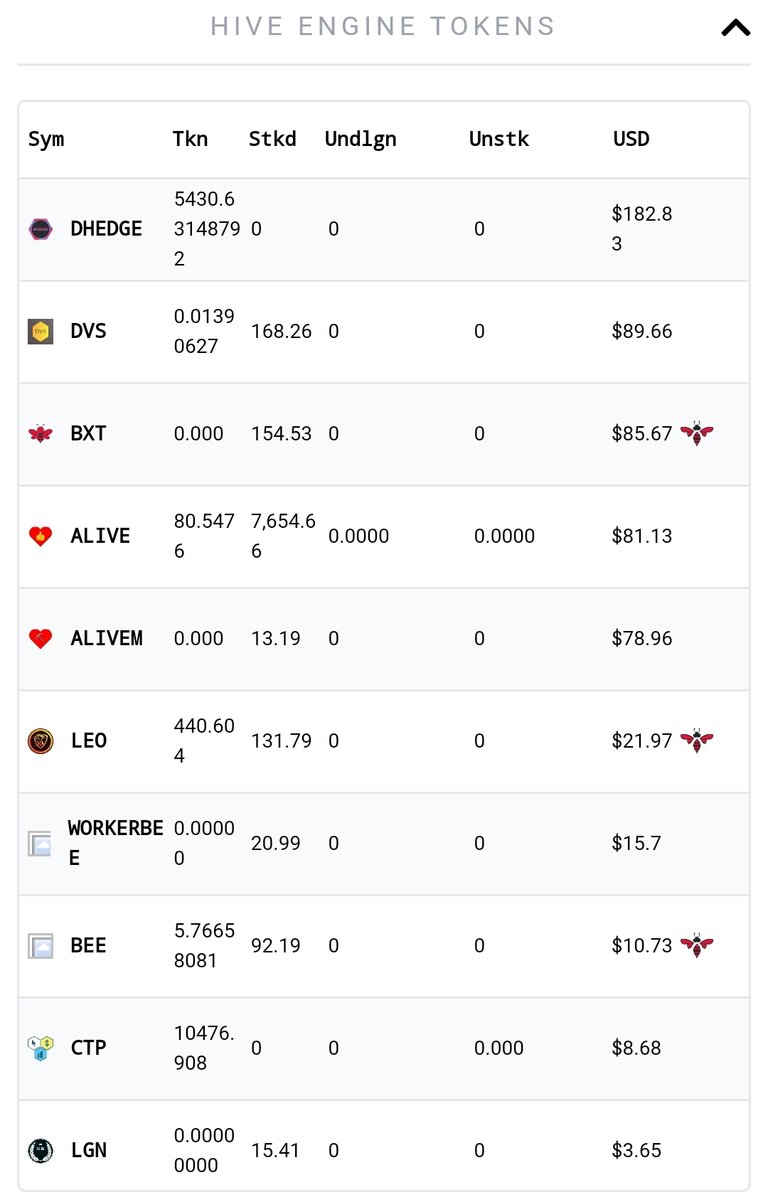Sort by the Stkd column header
Image resolution: width=768 pixels, height=1198 pixels.
pos(272,139)
